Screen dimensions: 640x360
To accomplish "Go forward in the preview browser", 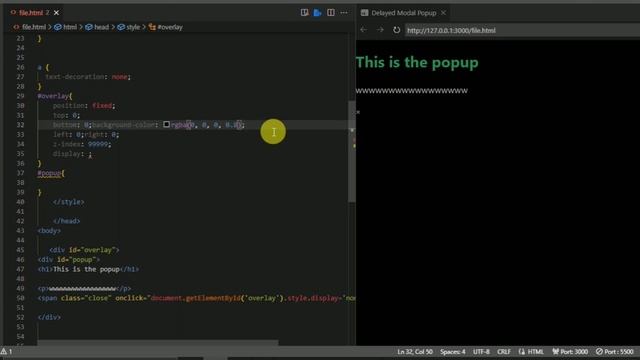I will pyautogui.click(x=380, y=30).
